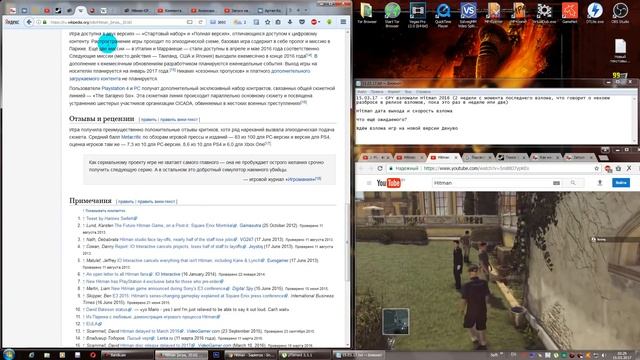Open DTLite.exe lightning bolt shortcut
640x360 pixels.
pos(595,12)
